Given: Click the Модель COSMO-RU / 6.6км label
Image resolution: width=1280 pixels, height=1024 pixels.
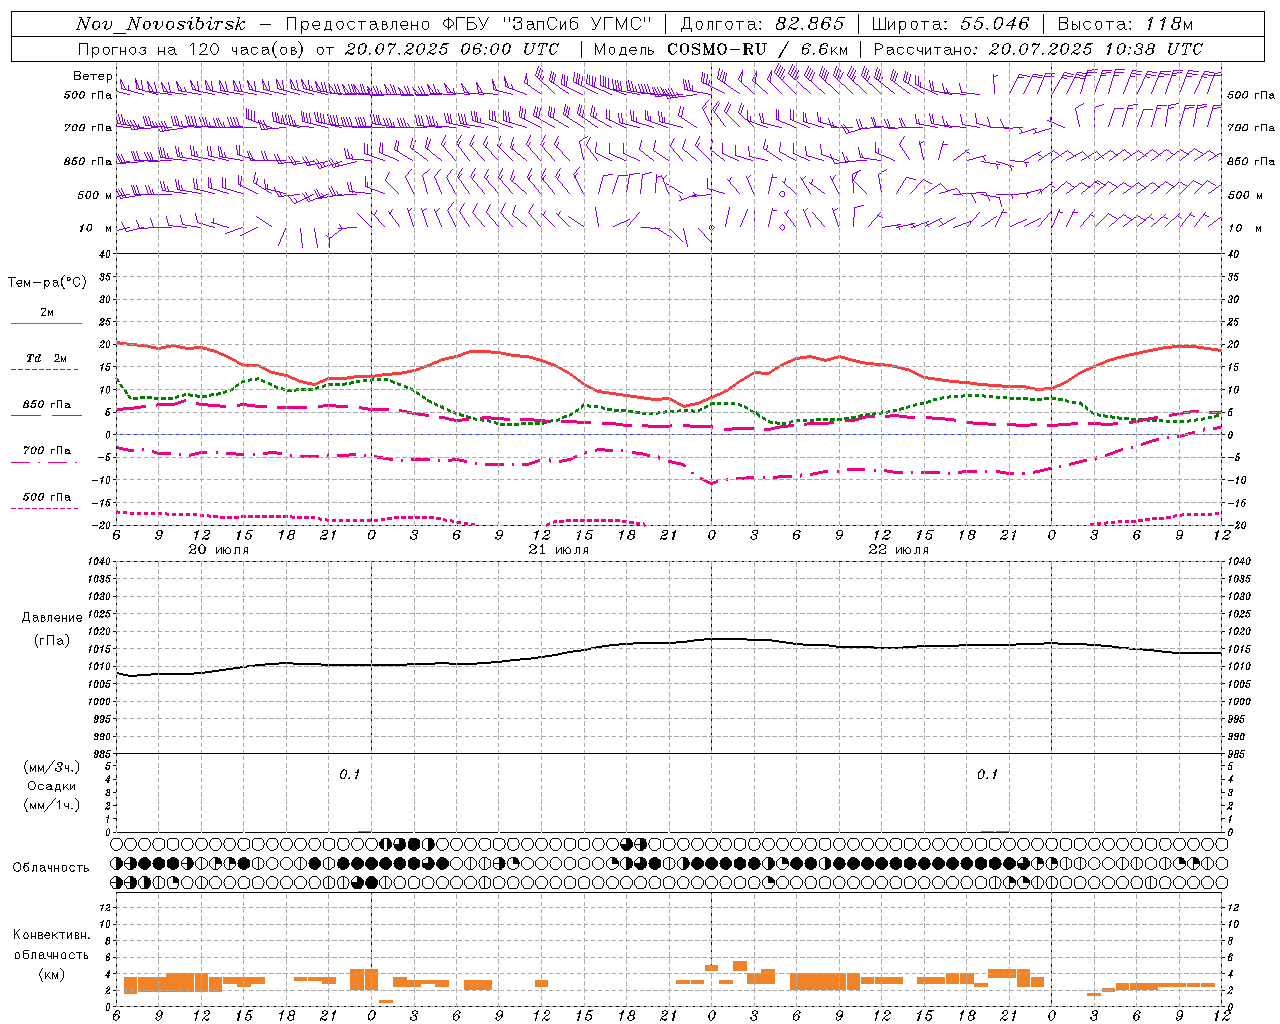Looking at the screenshot, I should click(x=721, y=49).
